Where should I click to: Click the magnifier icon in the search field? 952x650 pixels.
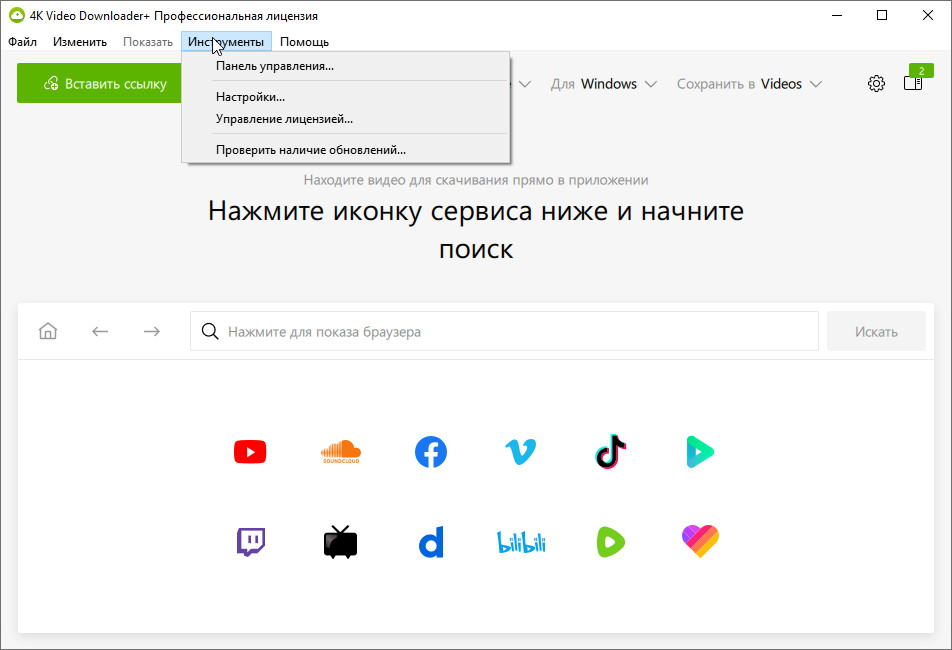[210, 331]
